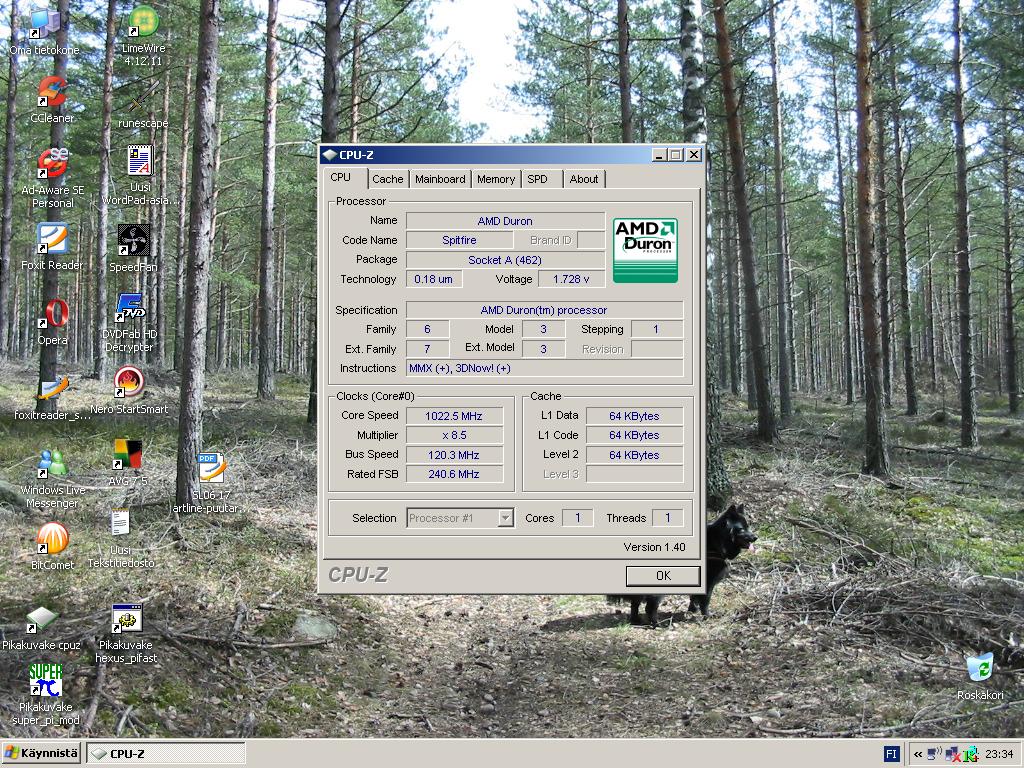Click the Technology value 0.18 um
Viewport: 1024px width, 768px height.
click(x=434, y=280)
